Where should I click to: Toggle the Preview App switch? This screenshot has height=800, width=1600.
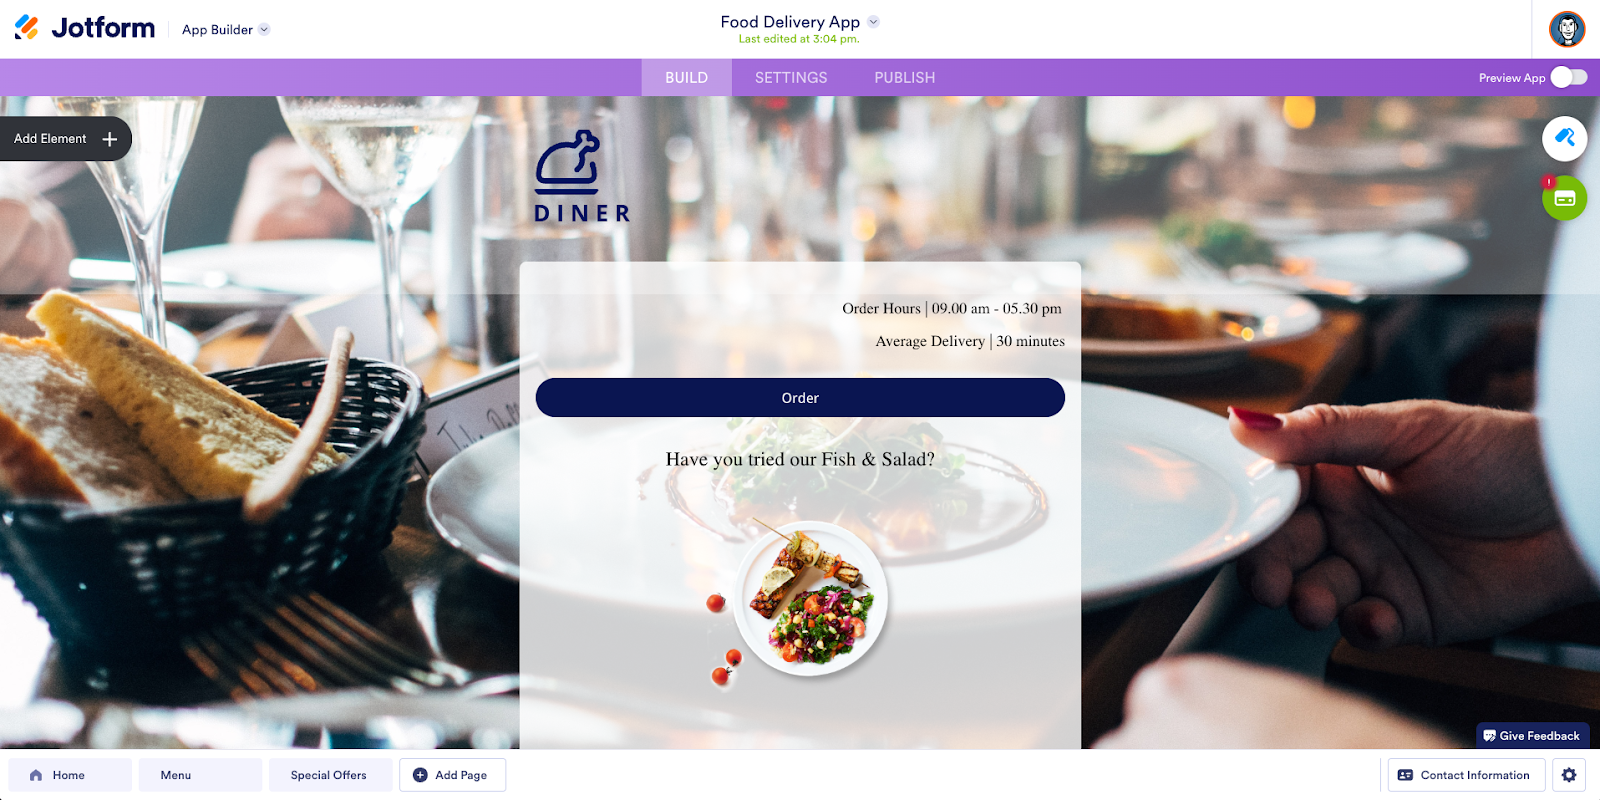click(1569, 78)
